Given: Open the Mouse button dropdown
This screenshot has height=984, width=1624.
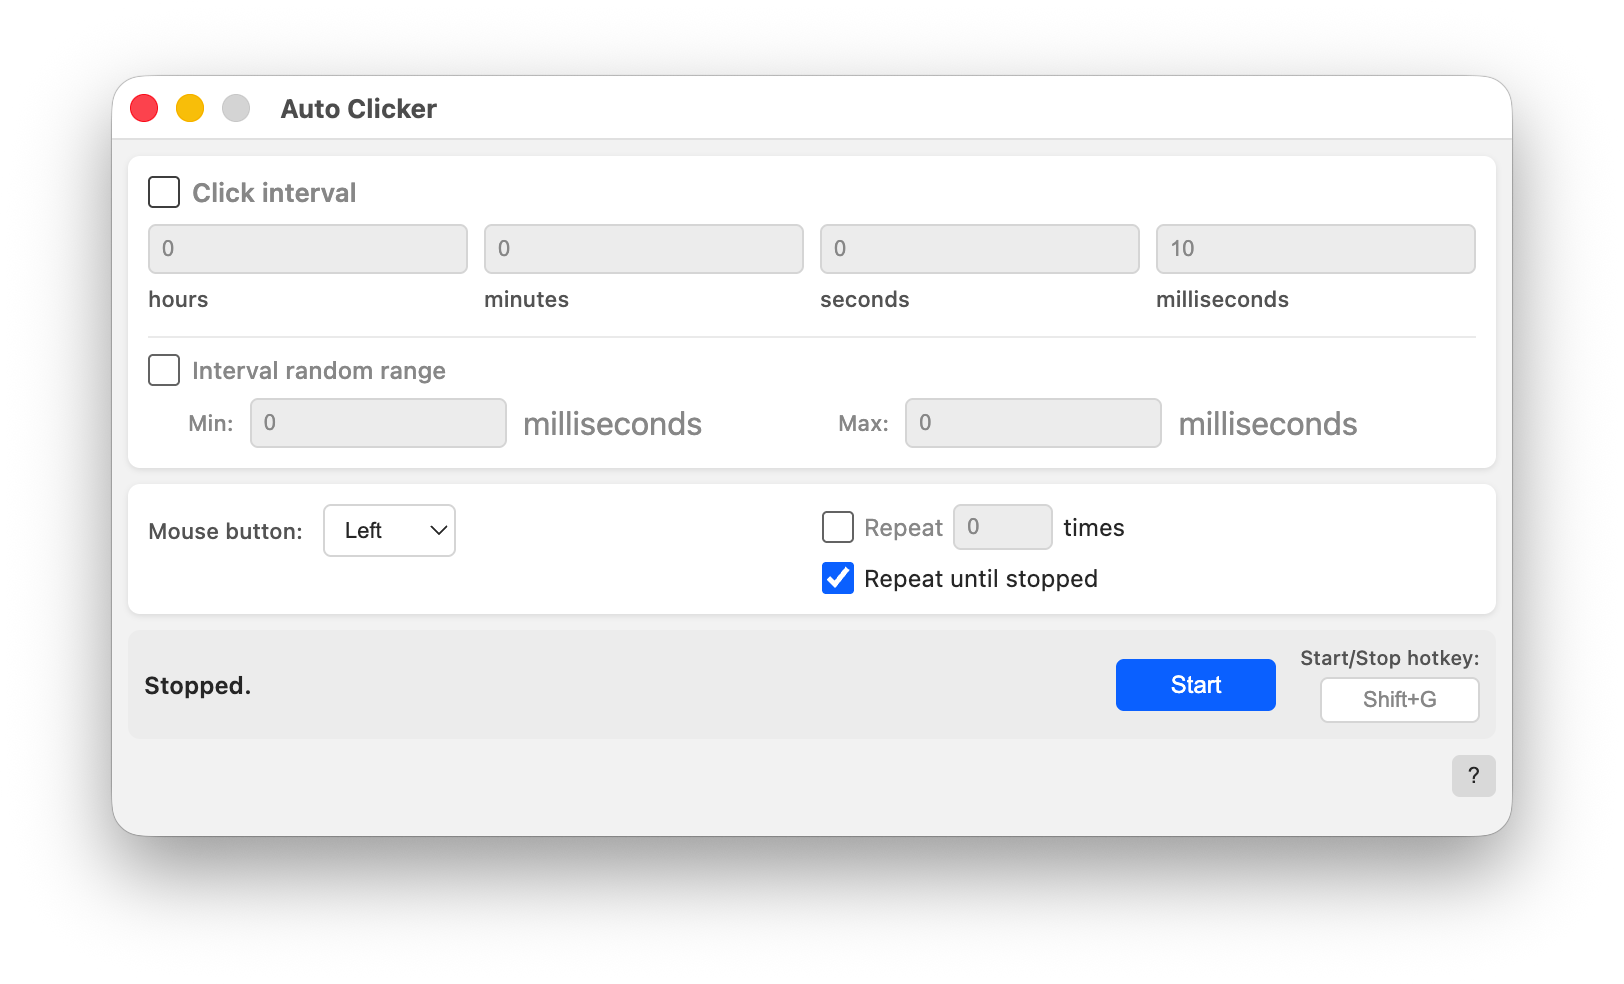Looking at the screenshot, I should pyautogui.click(x=389, y=530).
